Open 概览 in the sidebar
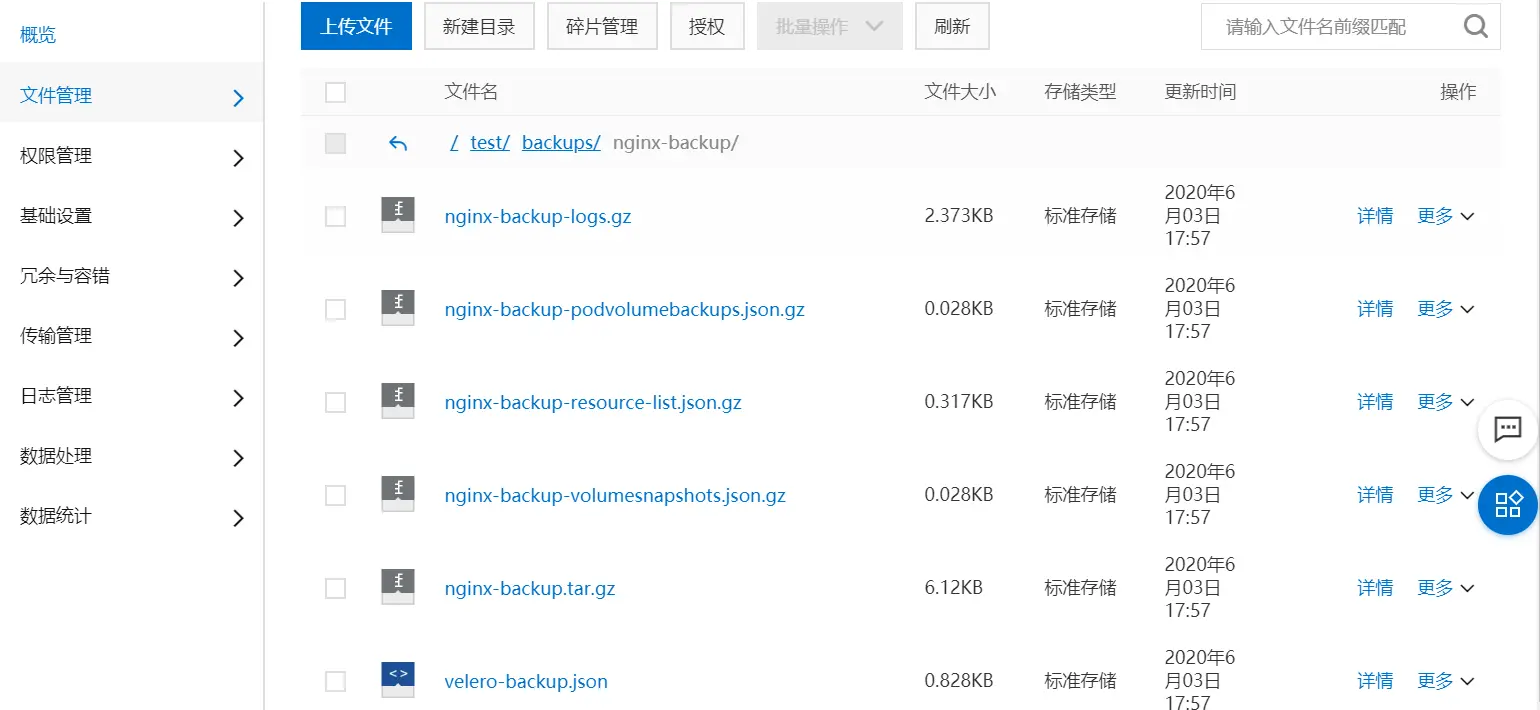This screenshot has width=1540, height=710. point(38,35)
